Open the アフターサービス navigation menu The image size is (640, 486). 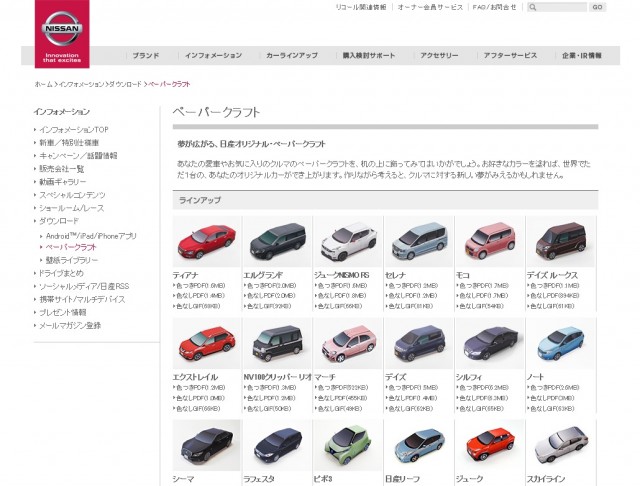click(x=510, y=55)
